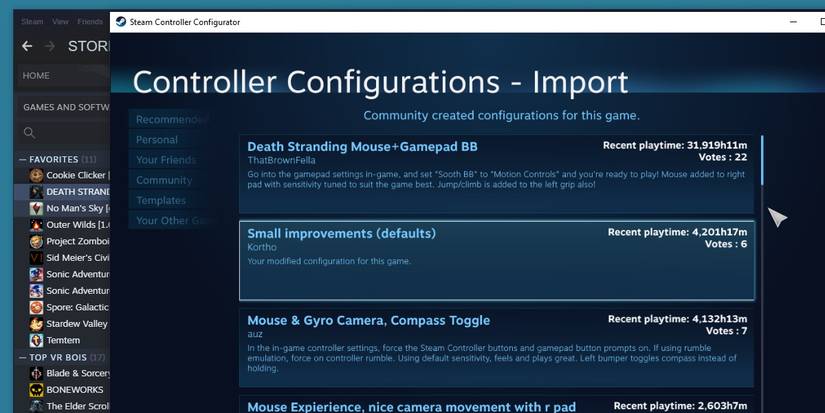Select Small improvements (defaults) configuration

coord(497,261)
